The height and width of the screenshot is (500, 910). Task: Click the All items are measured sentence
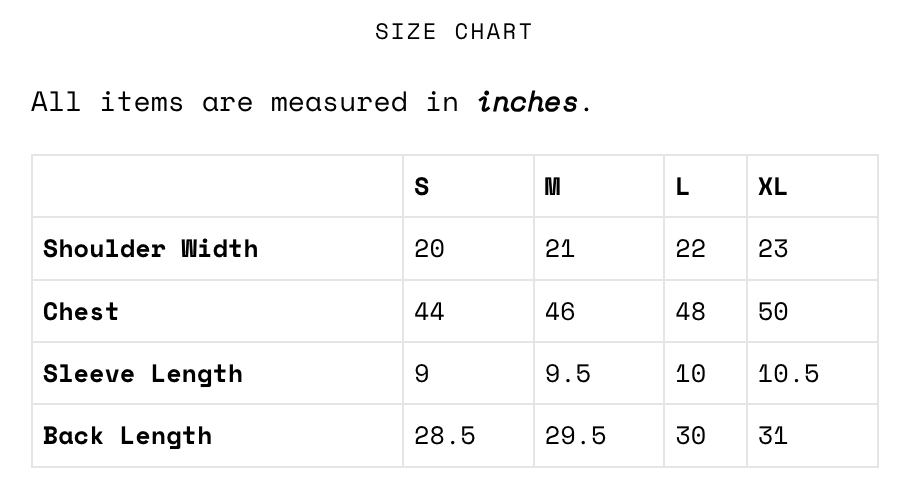tap(312, 102)
